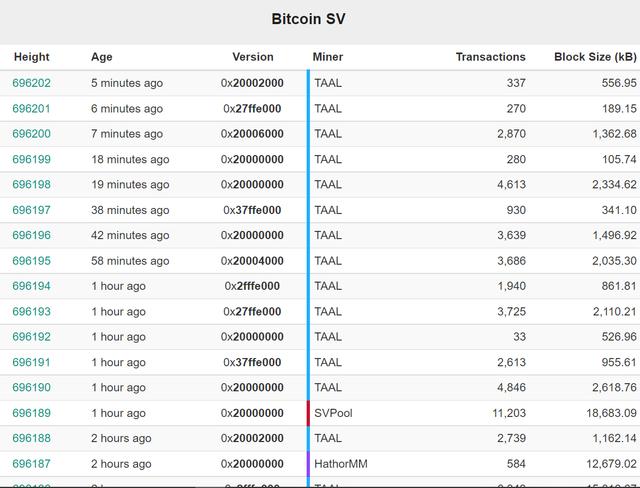This screenshot has height=488, width=640.
Task: Open SVPool block 696189
Action: click(x=31, y=413)
